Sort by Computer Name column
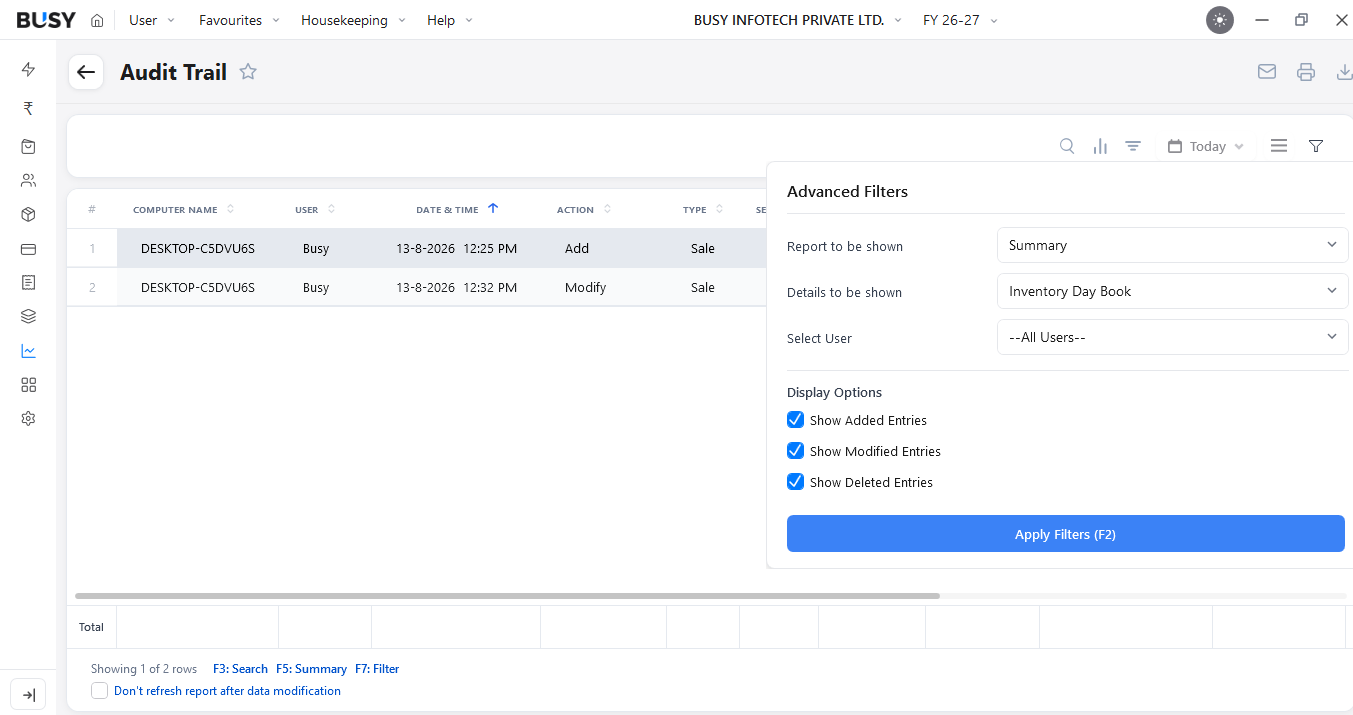This screenshot has width=1353, height=715. (183, 210)
